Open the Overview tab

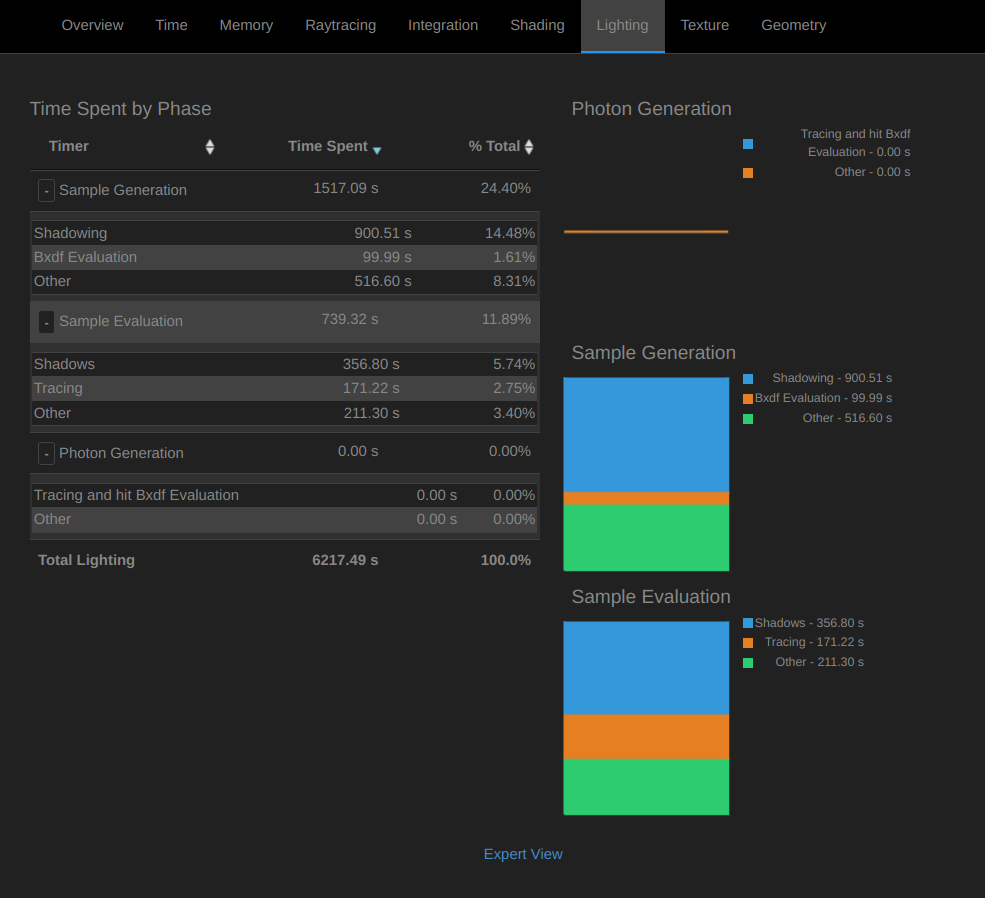[92, 25]
